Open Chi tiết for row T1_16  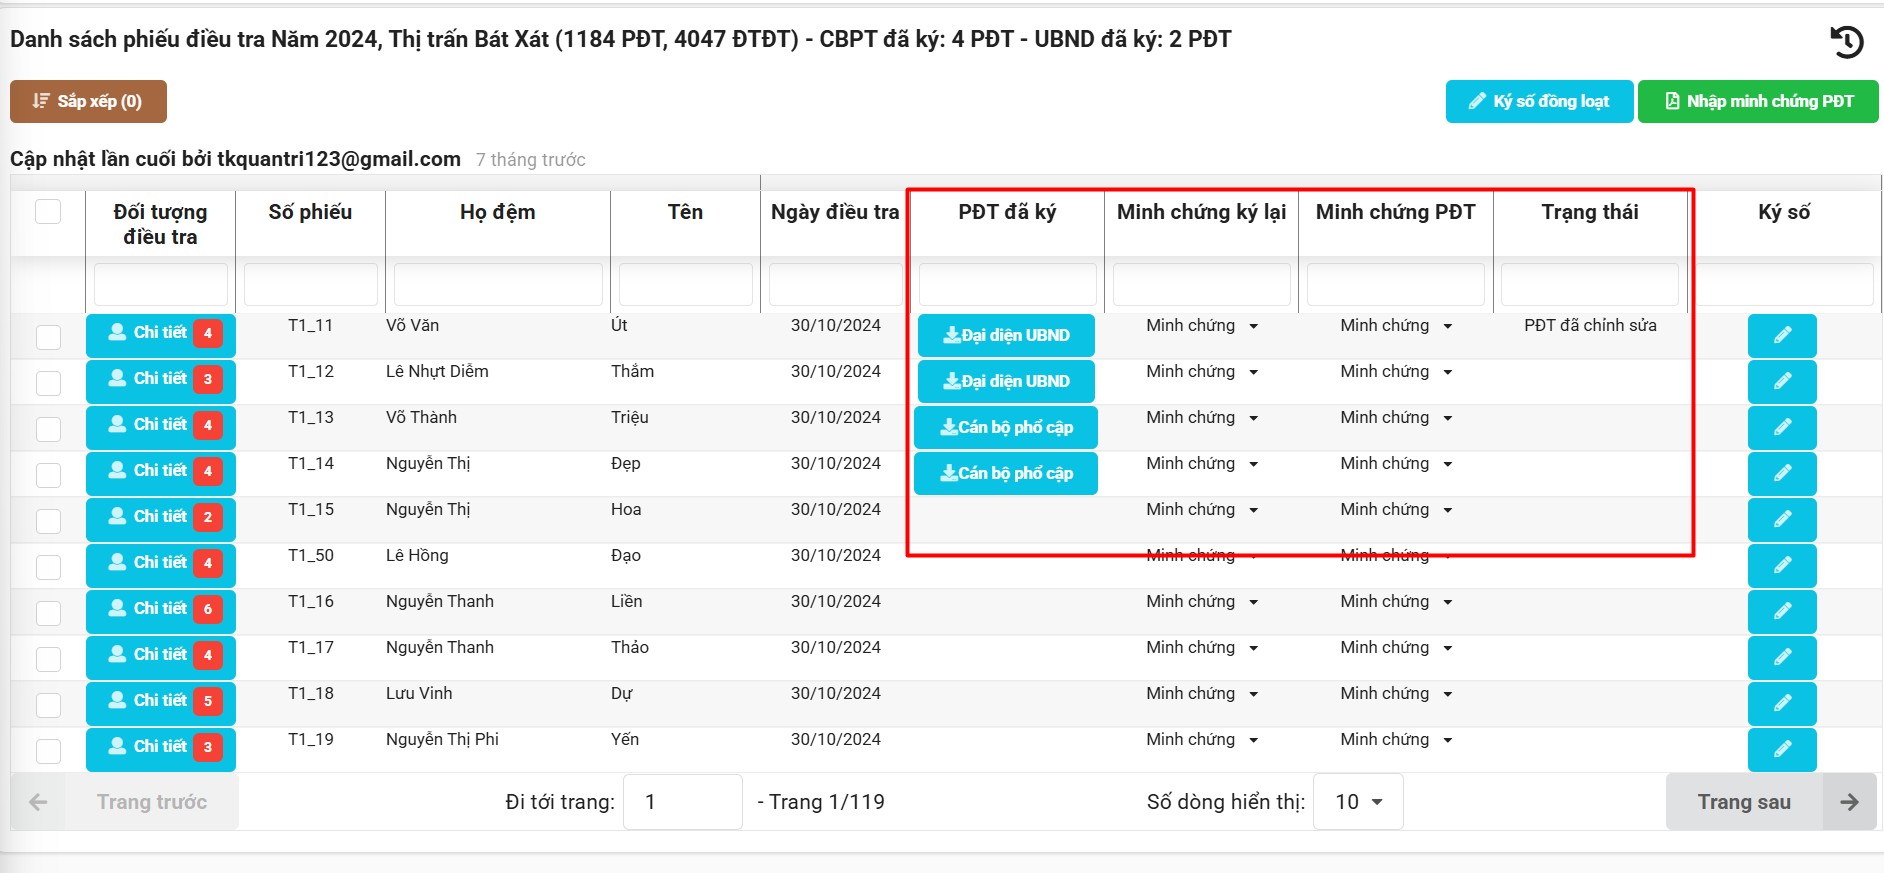[x=160, y=610]
